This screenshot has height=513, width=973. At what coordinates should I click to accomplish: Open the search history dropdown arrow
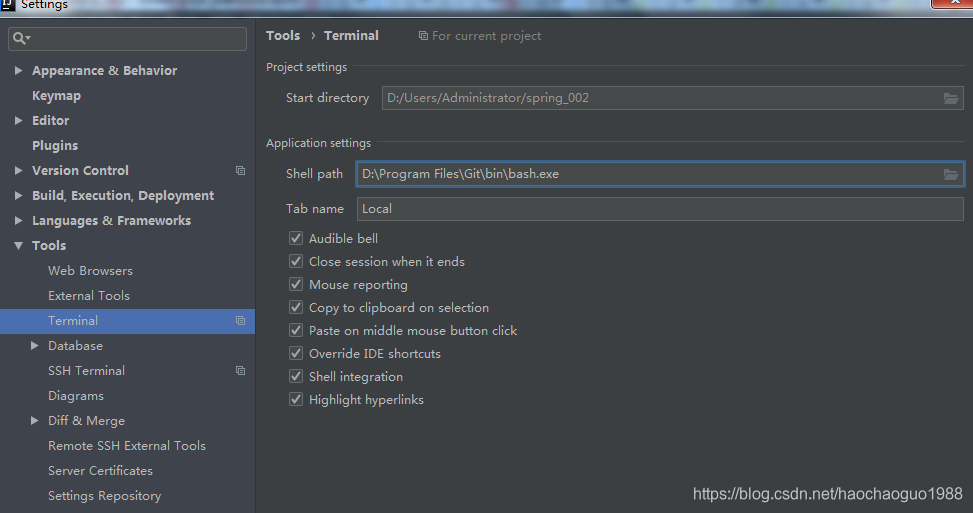28,38
